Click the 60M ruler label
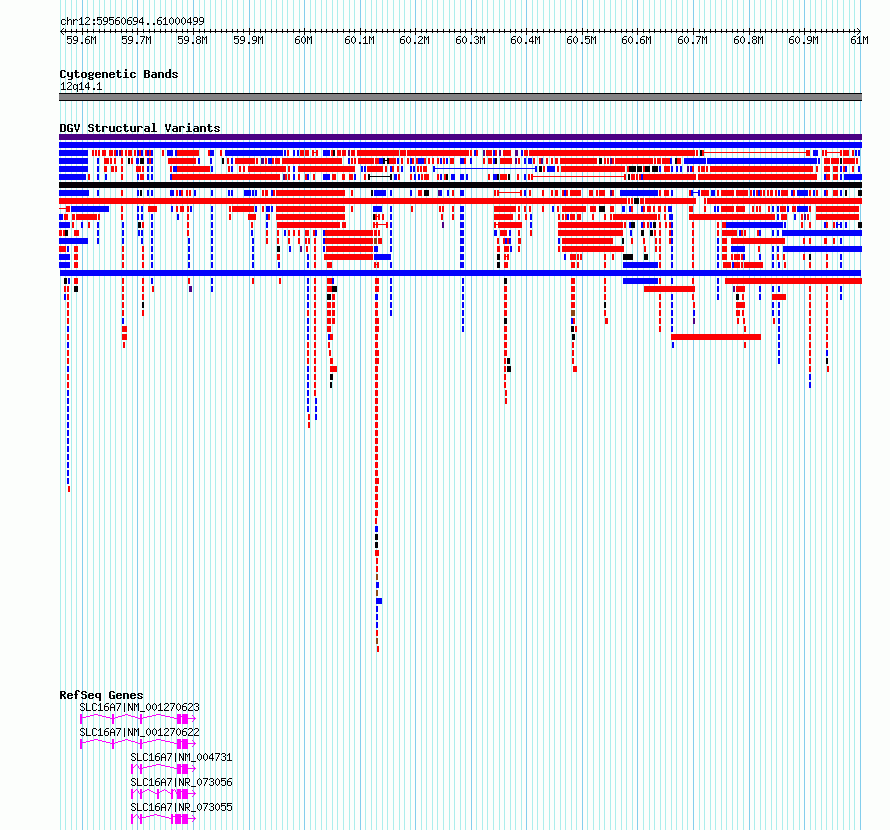This screenshot has height=830, width=890. pyautogui.click(x=304, y=40)
